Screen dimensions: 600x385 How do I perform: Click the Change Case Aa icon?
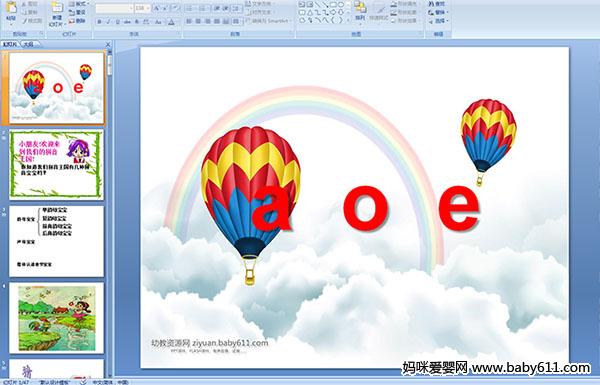[158, 22]
